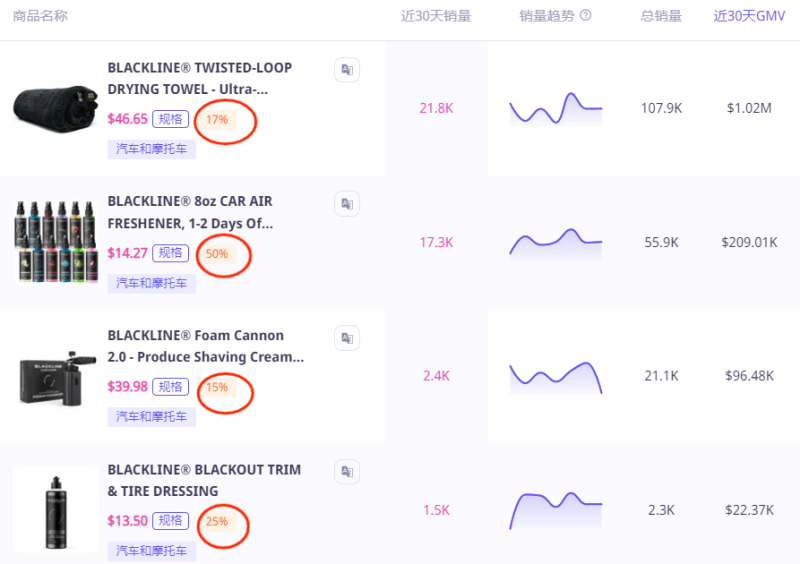Open Car Air Freshener product thumbnail
The image size is (800, 564).
56,242
